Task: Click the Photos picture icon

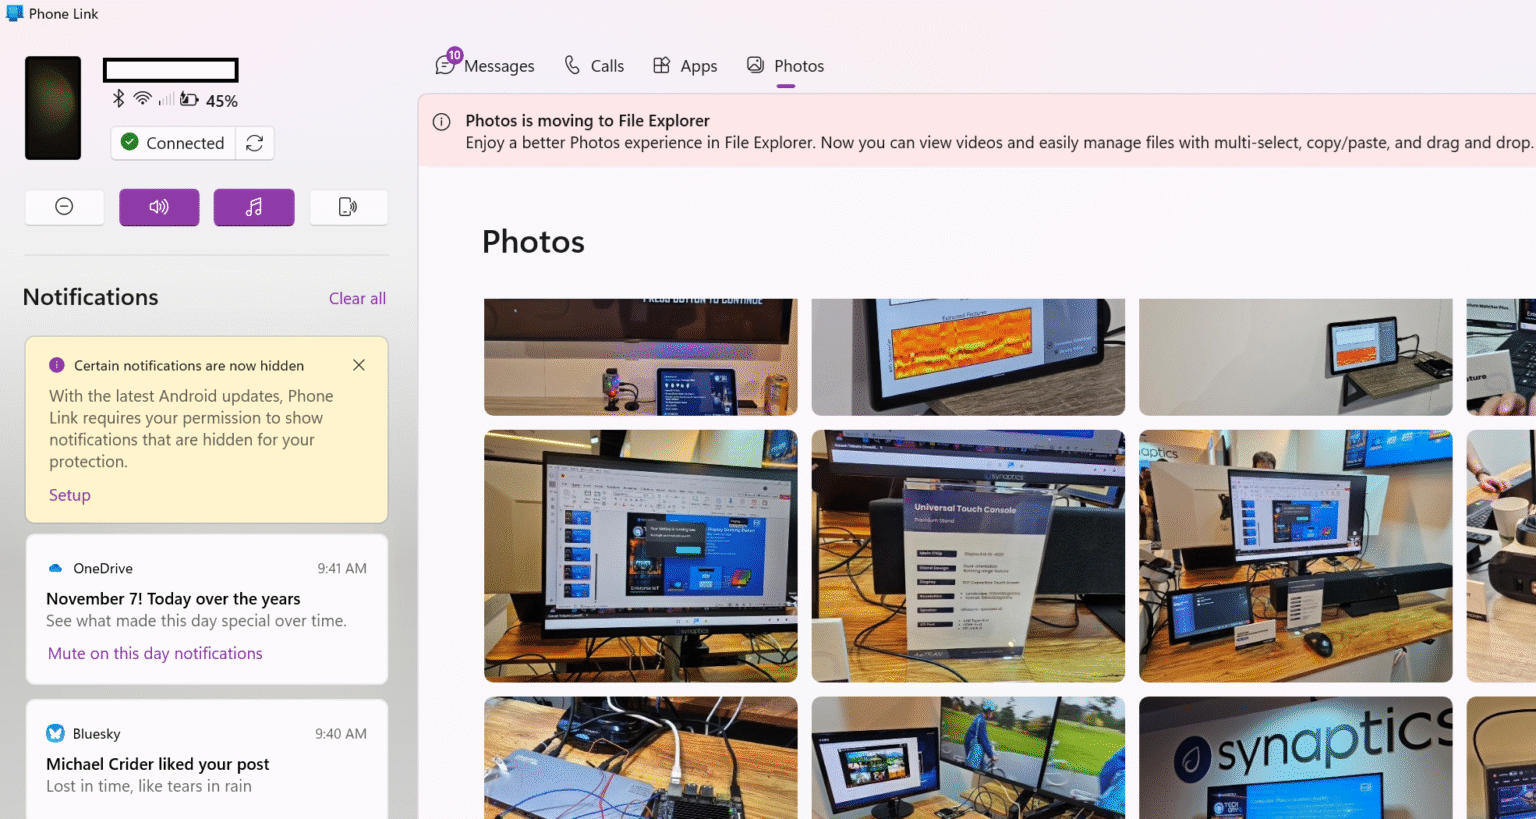Action: [x=754, y=65]
